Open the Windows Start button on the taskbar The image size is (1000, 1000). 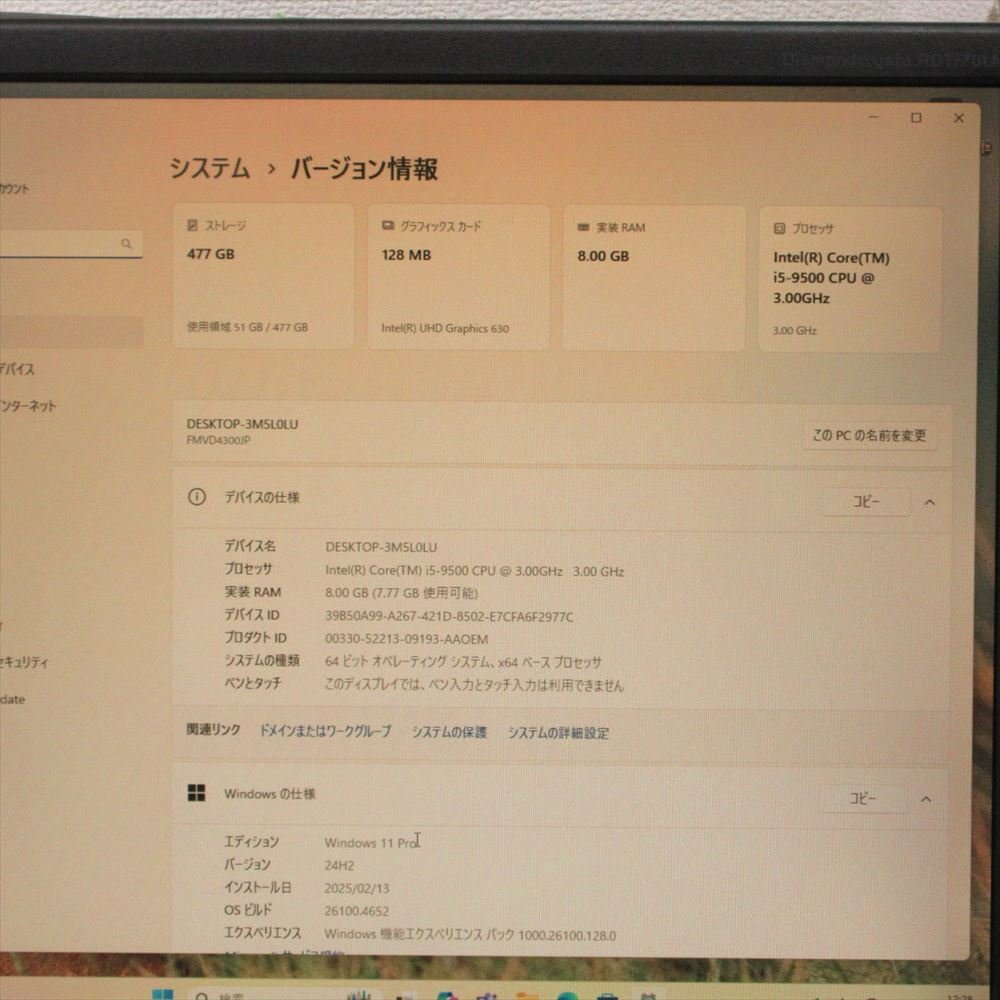click(163, 994)
